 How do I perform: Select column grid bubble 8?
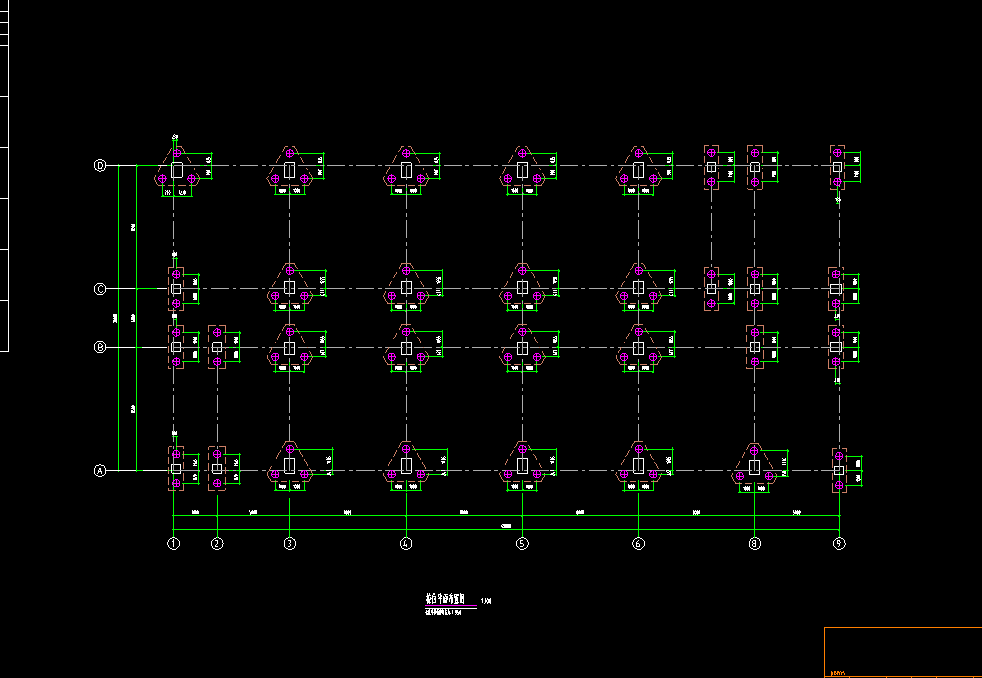coord(755,544)
